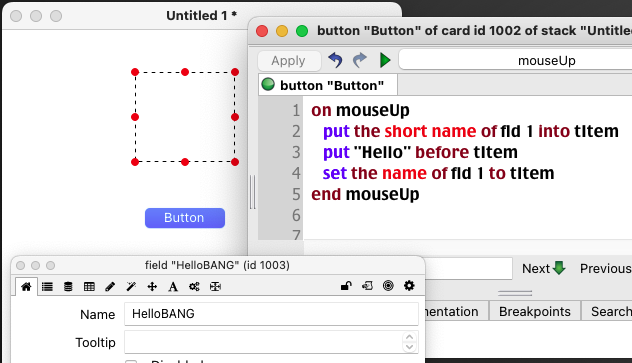Click gutter line number 4 in script editor
The width and height of the screenshot is (632, 363).
(x=296, y=173)
